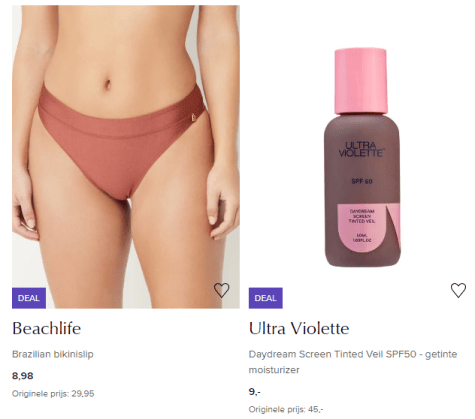Click the 8,98 sale price
This screenshot has height=419, width=475.
coord(23,376)
